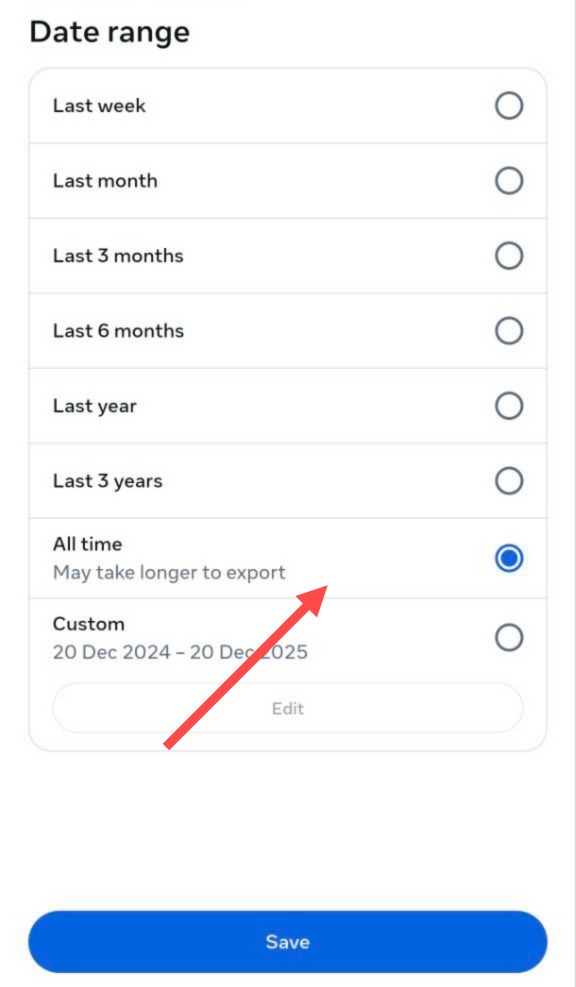Select the Last 3 years option
The height and width of the screenshot is (987, 576).
[x=510, y=480]
